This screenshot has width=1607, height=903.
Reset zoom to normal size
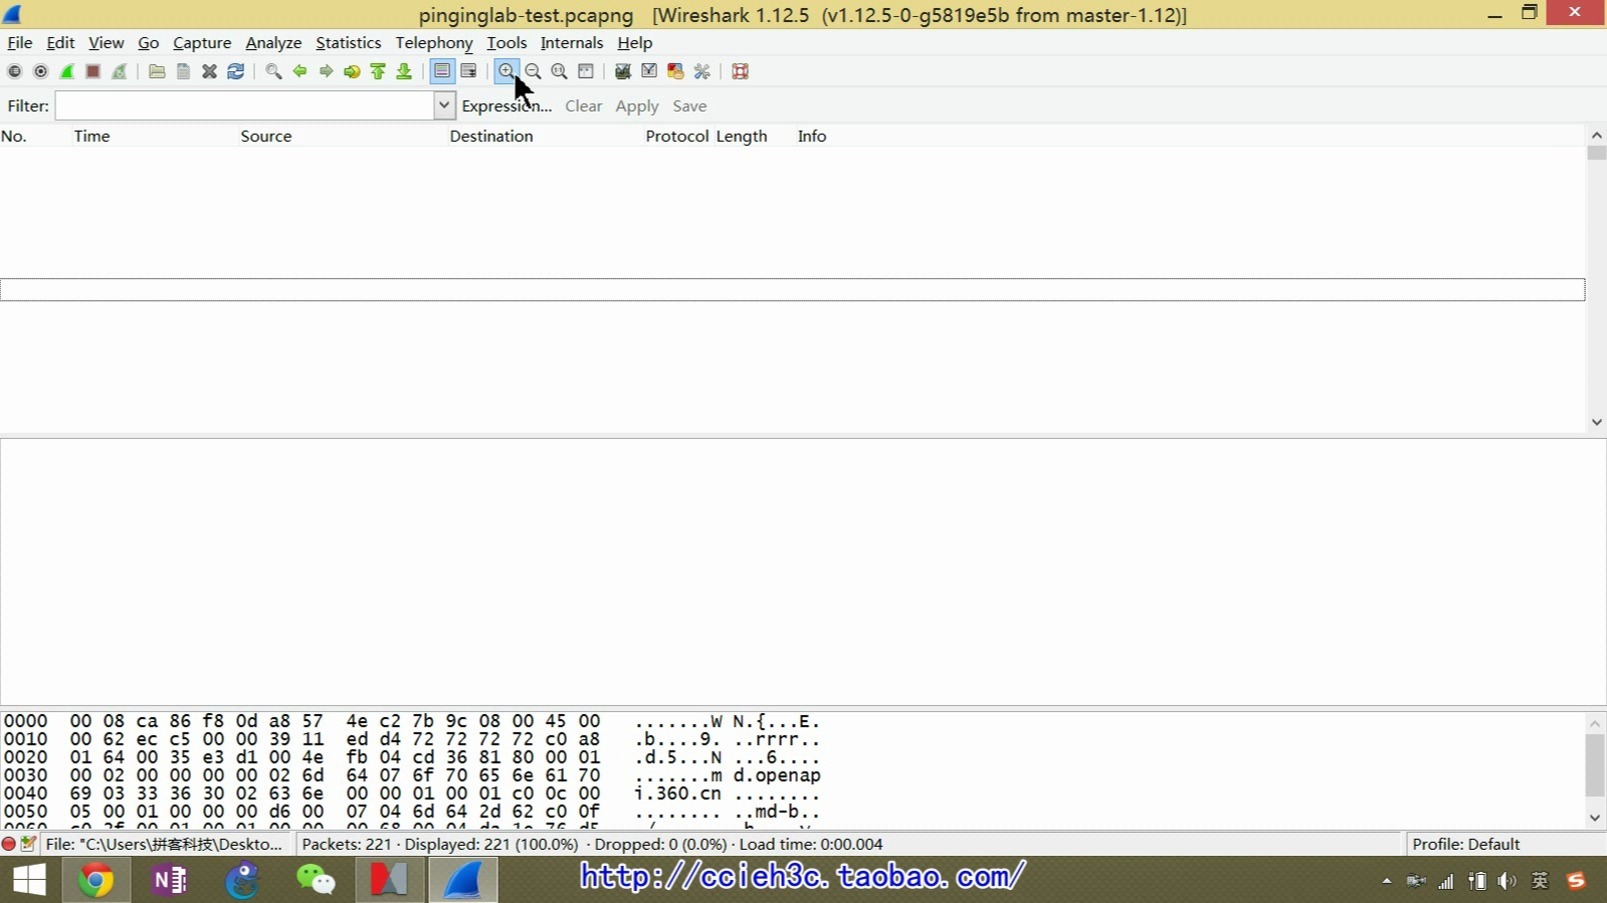coord(559,71)
